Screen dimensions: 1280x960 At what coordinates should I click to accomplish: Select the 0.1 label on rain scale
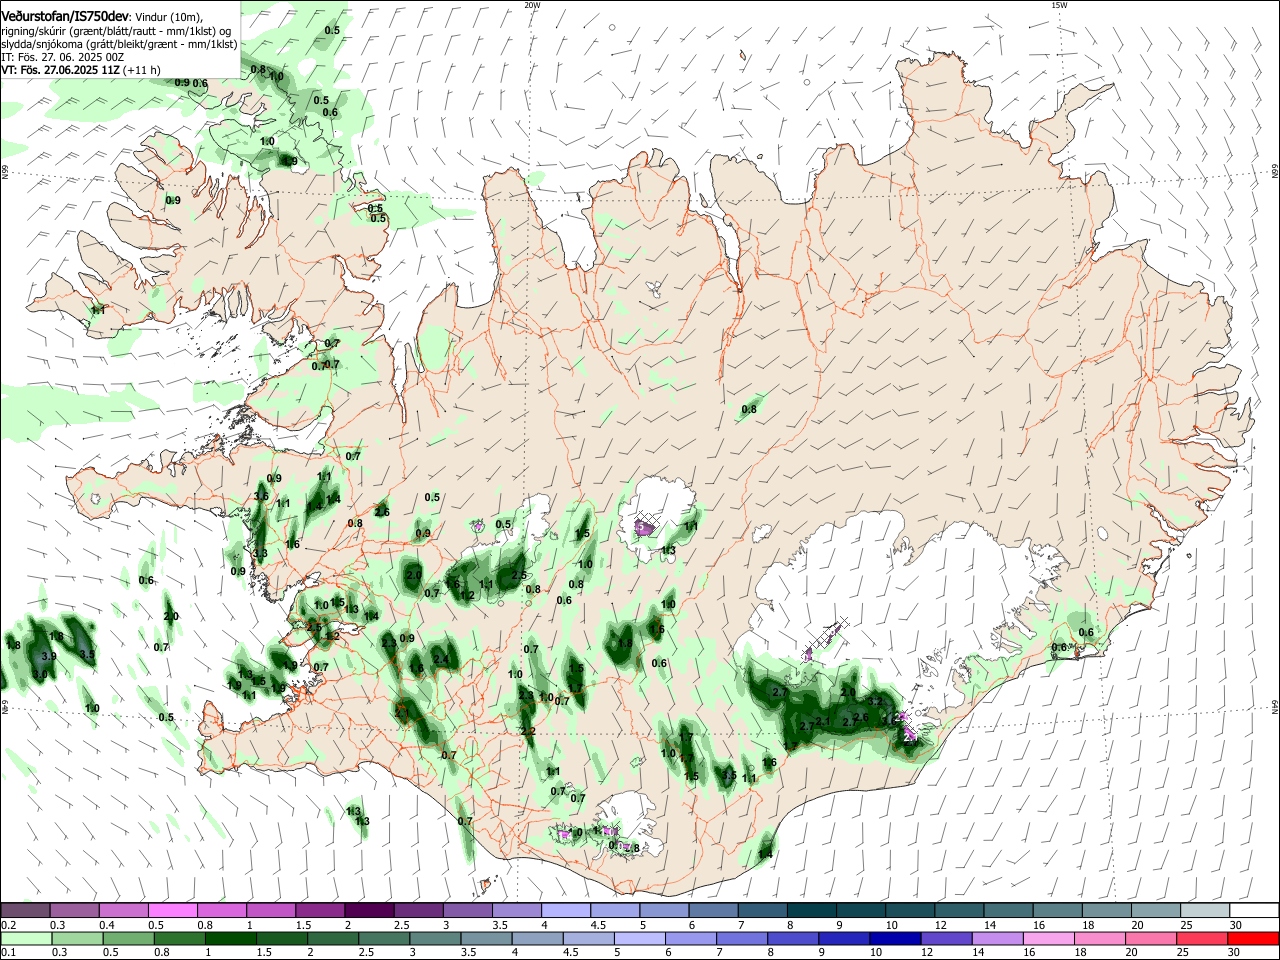pyautogui.click(x=8, y=952)
